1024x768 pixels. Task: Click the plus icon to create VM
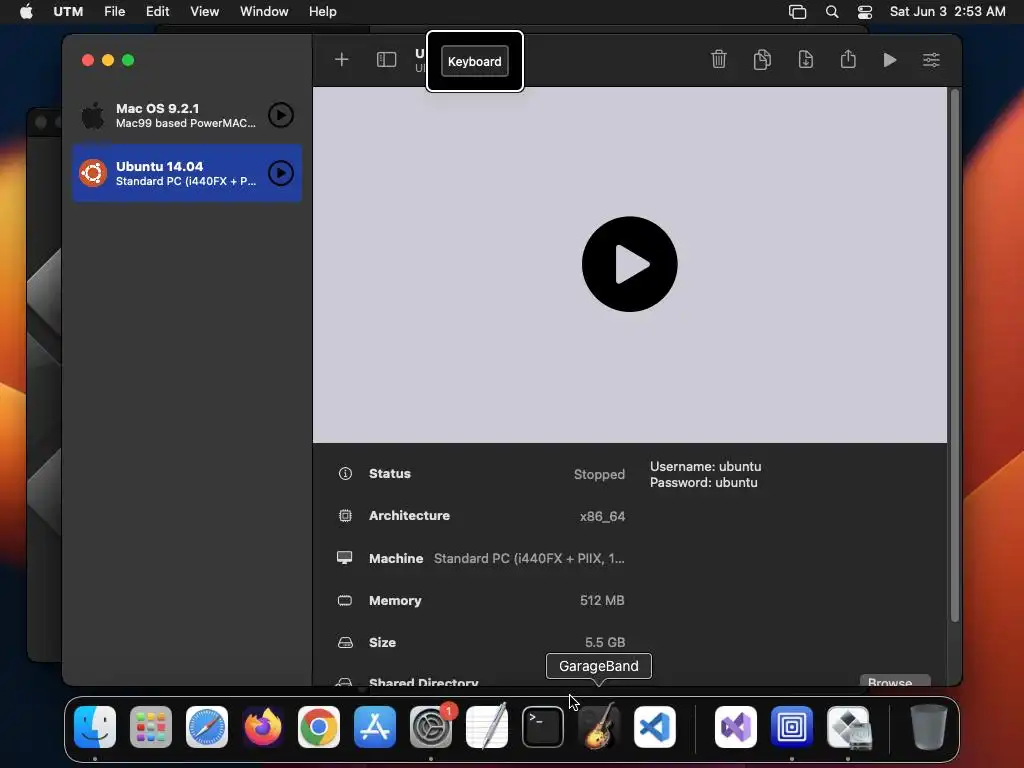pos(342,60)
